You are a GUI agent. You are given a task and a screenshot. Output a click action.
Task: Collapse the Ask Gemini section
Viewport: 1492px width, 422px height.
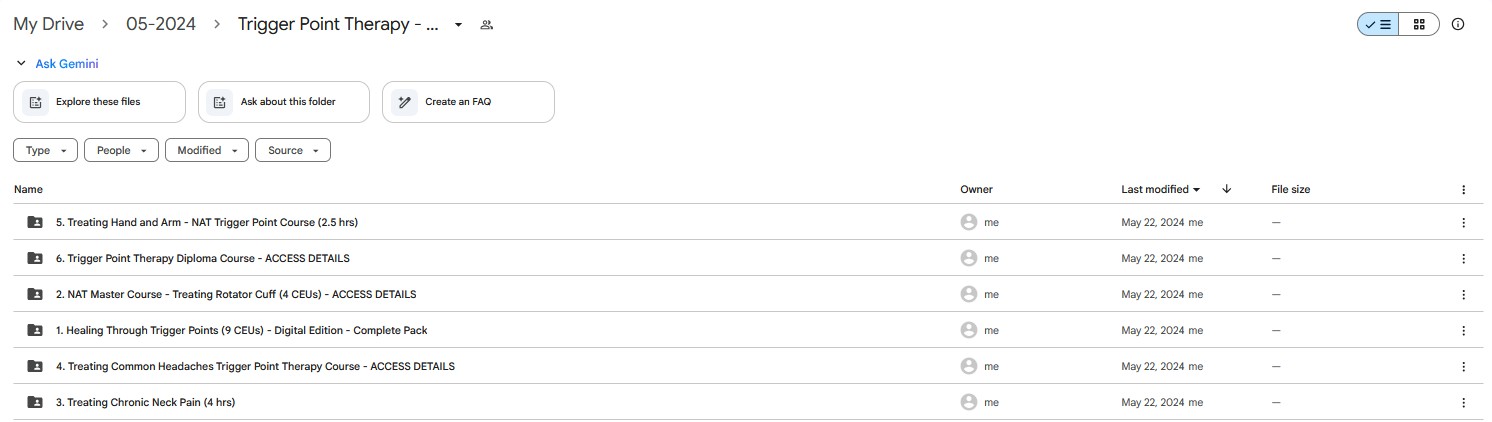21,64
